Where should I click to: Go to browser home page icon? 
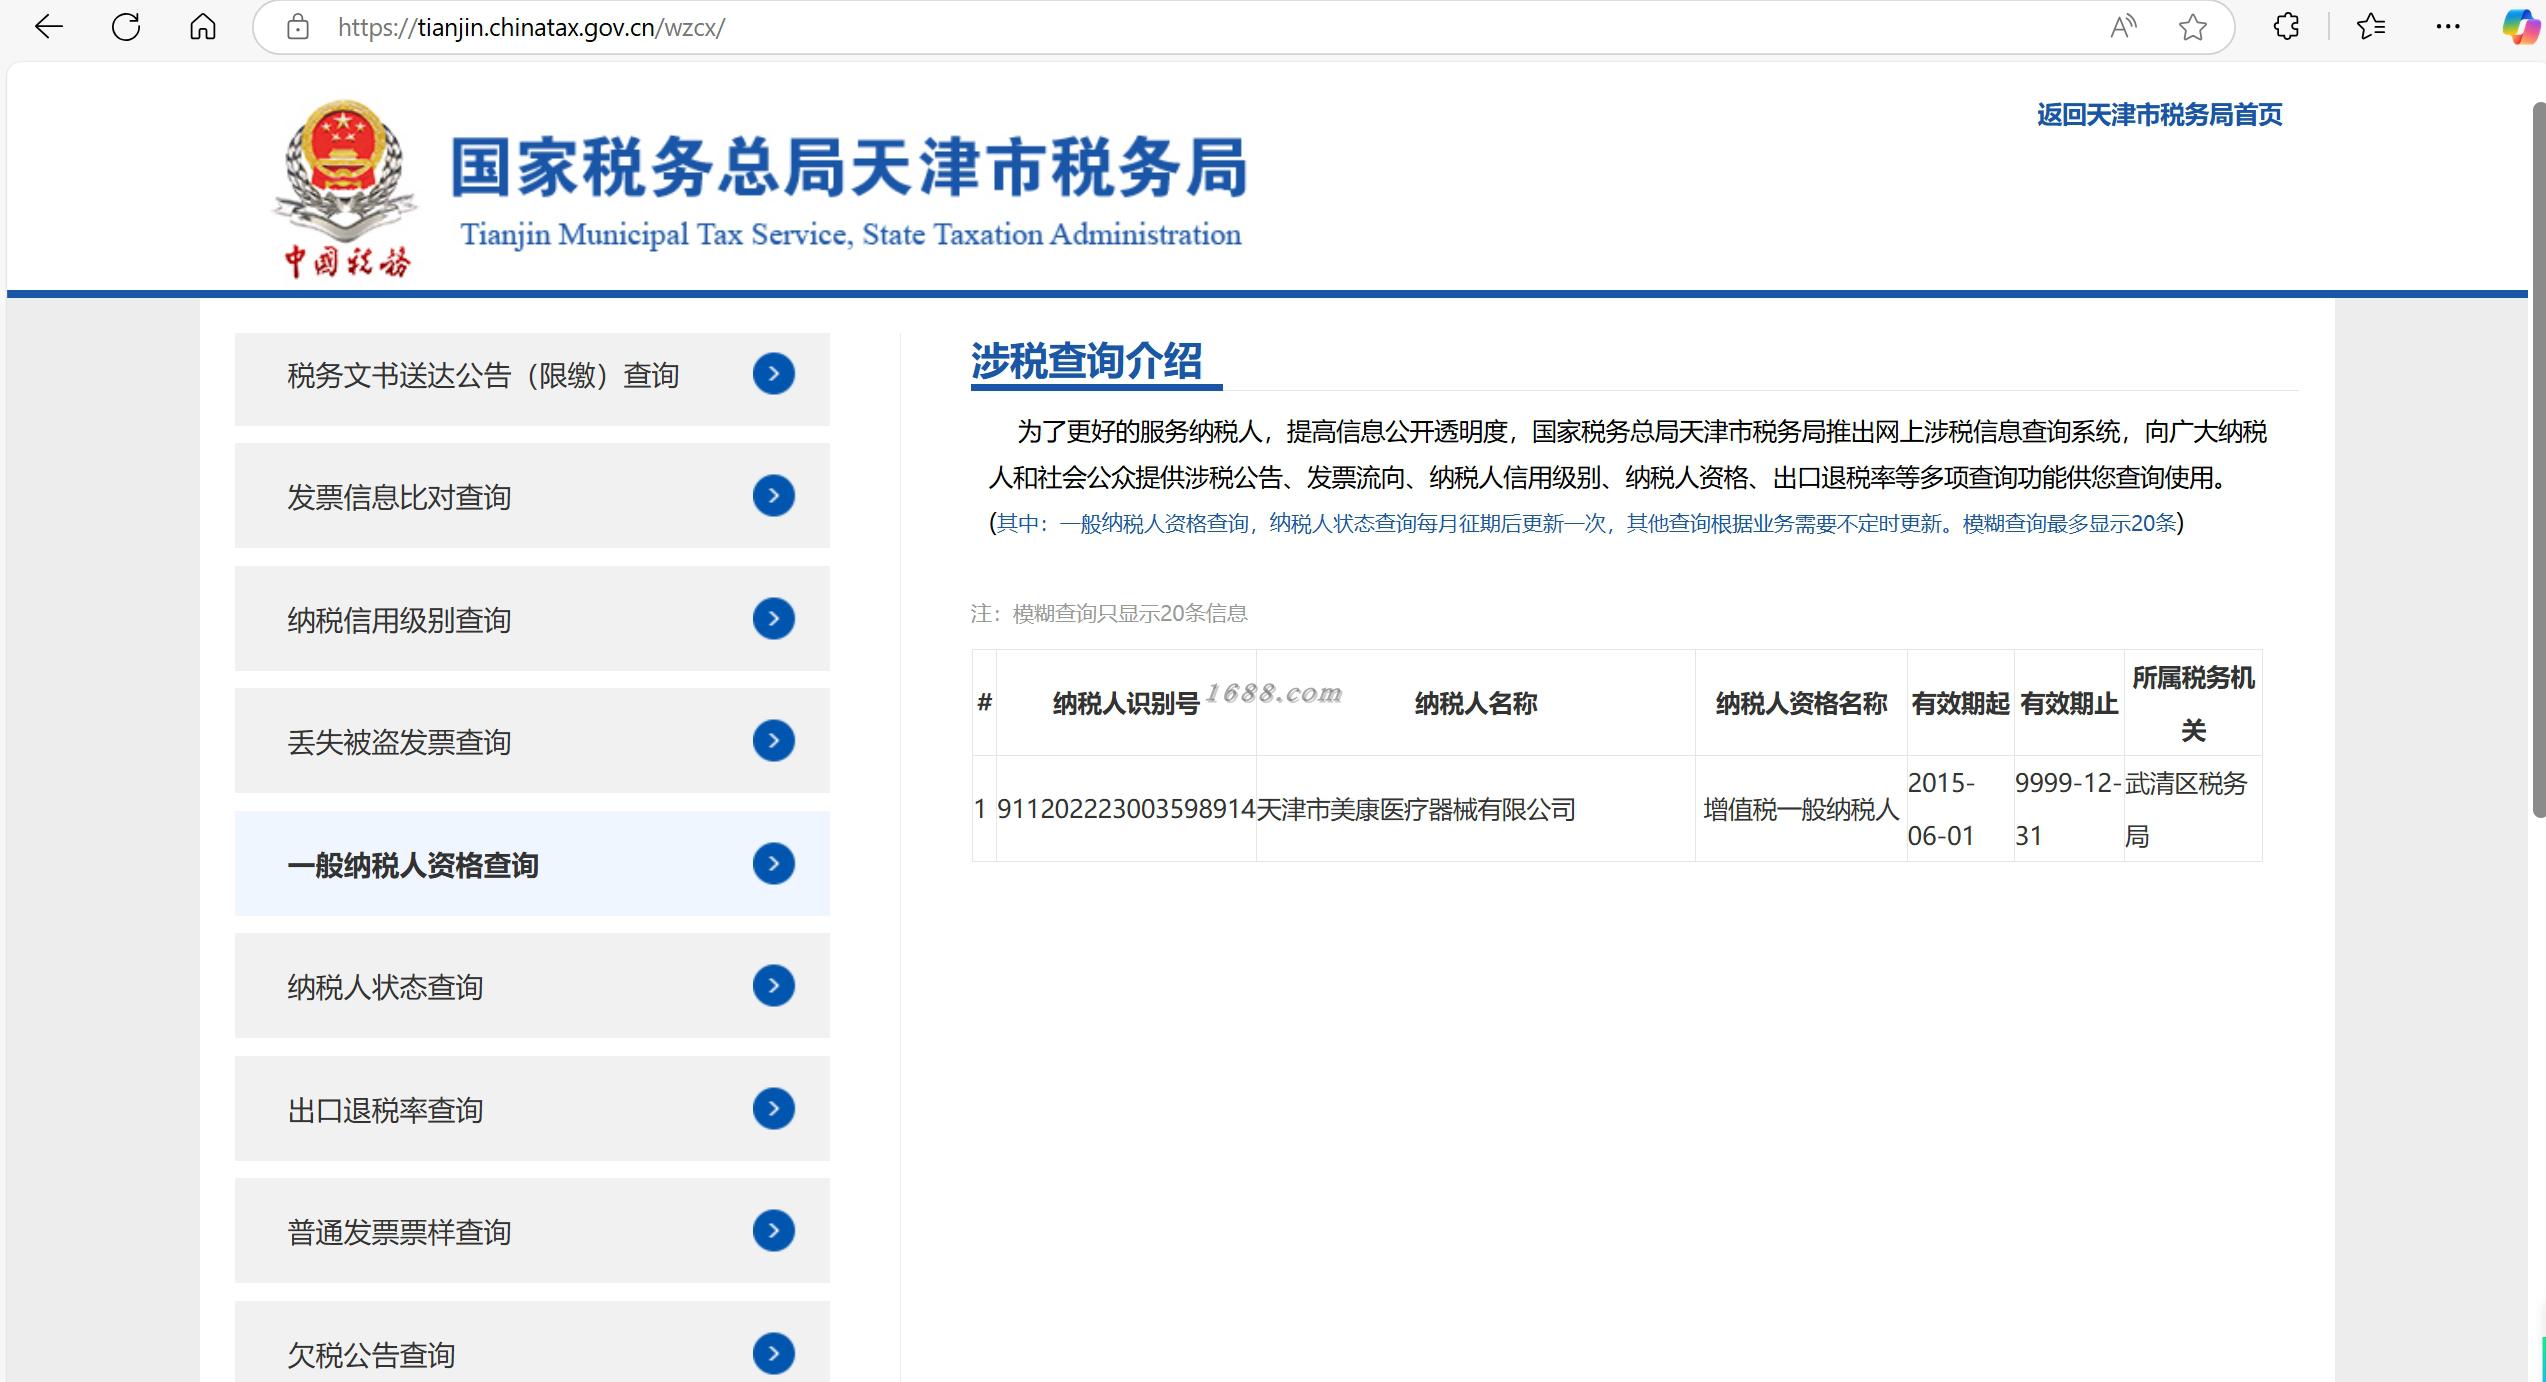tap(203, 27)
